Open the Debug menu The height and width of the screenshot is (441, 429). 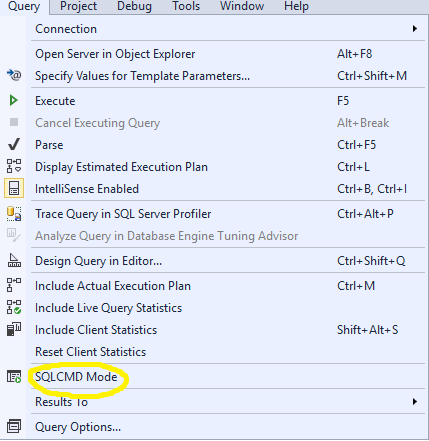click(x=134, y=6)
